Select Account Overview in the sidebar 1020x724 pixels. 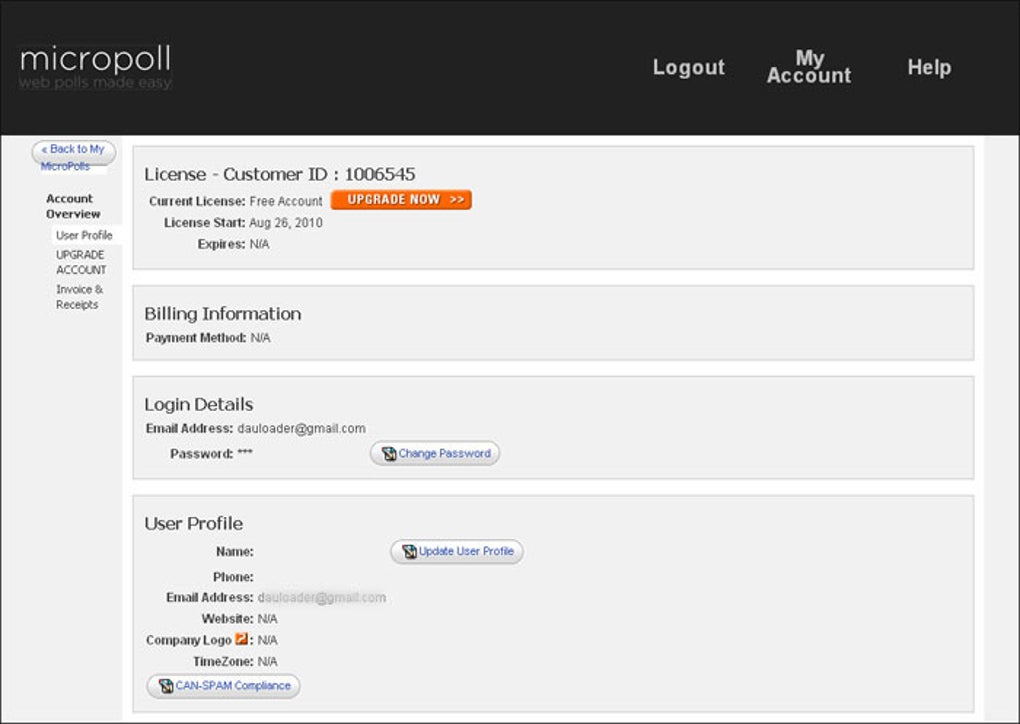(73, 206)
